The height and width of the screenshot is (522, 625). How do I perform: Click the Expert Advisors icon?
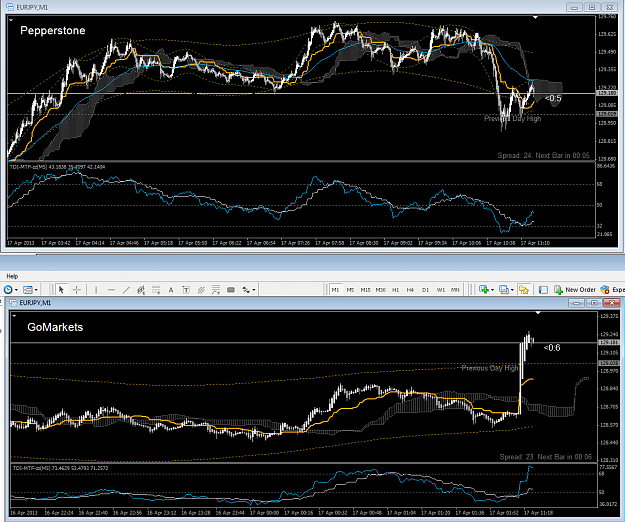click(x=605, y=290)
